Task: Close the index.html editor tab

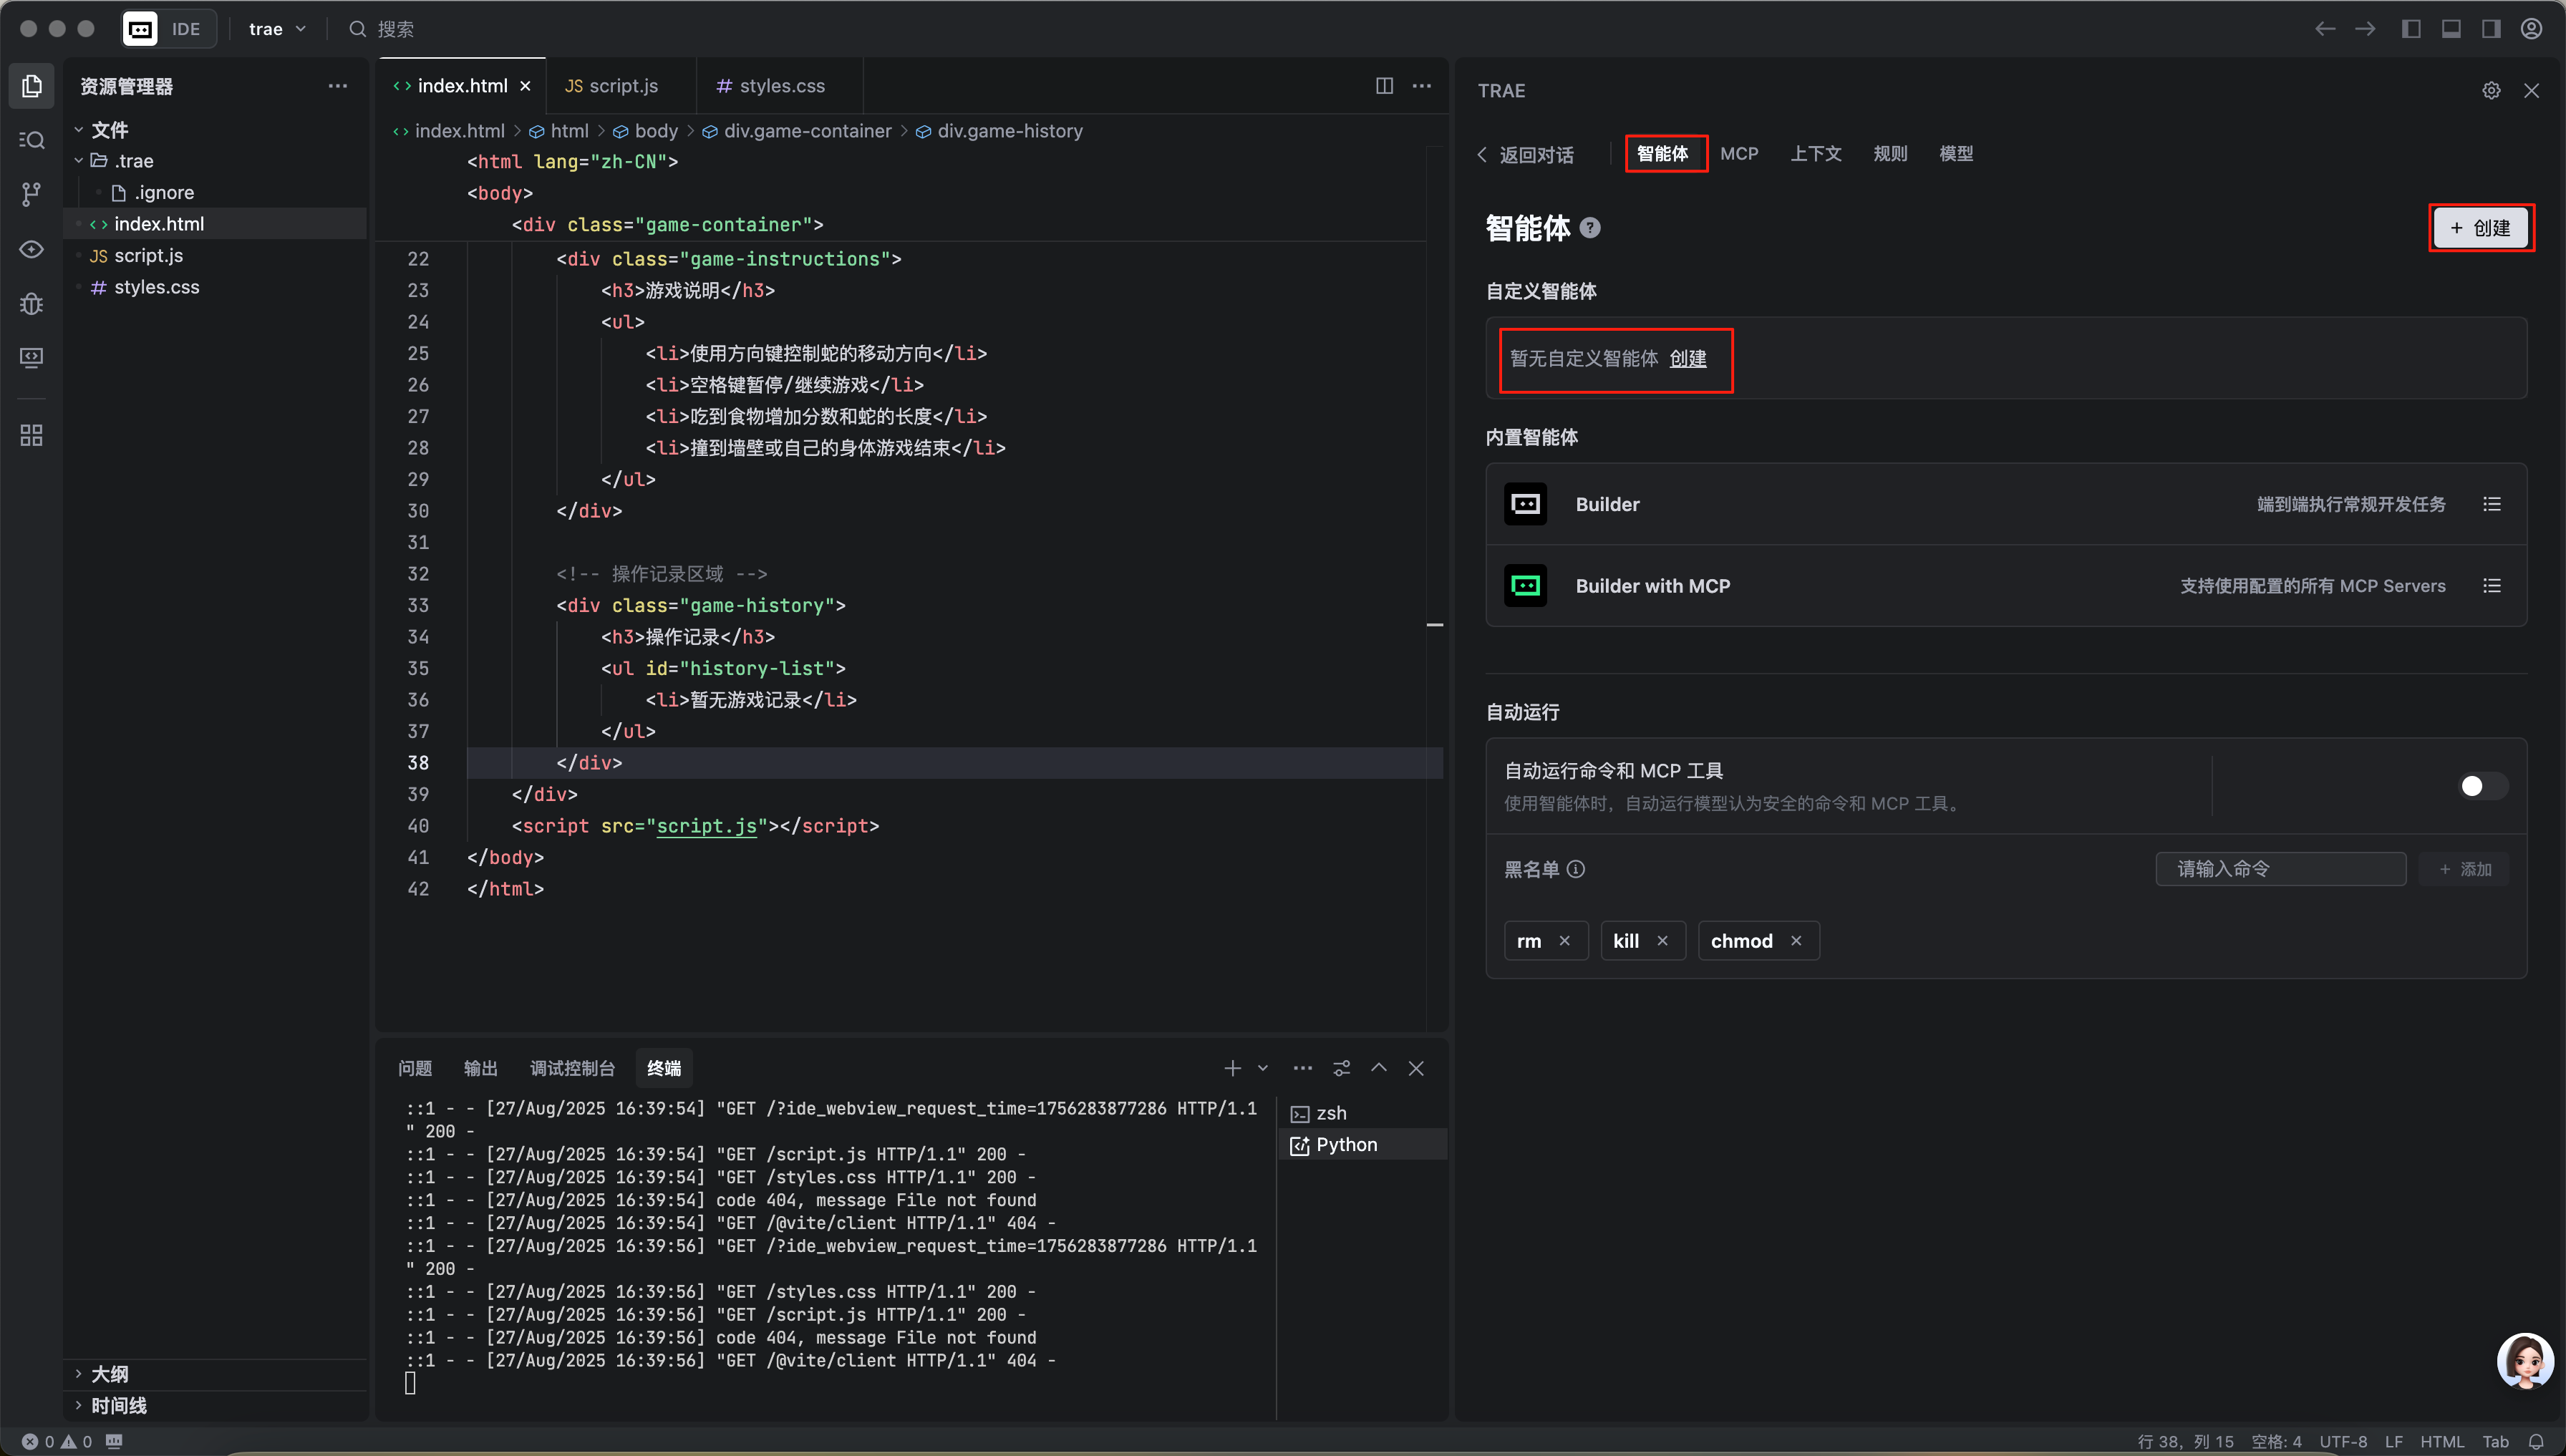Action: coord(525,86)
